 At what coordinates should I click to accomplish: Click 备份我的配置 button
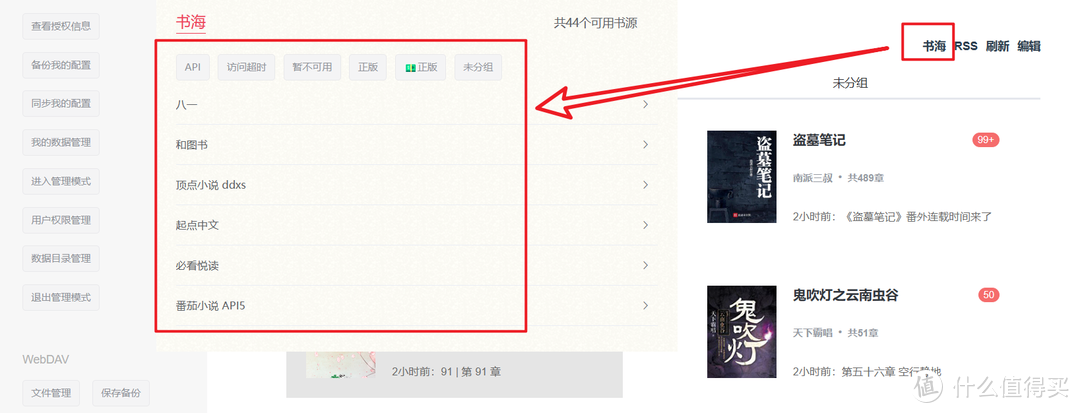61,65
